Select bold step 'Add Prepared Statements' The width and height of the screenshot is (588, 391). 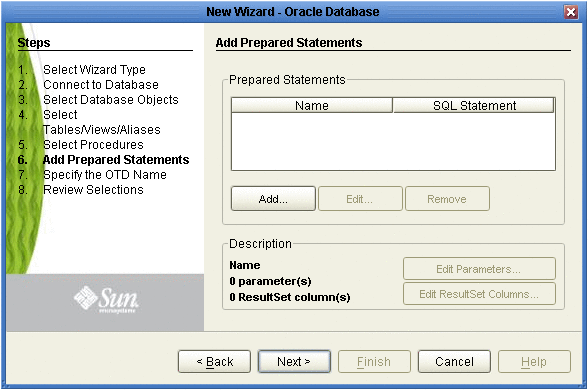point(116,160)
